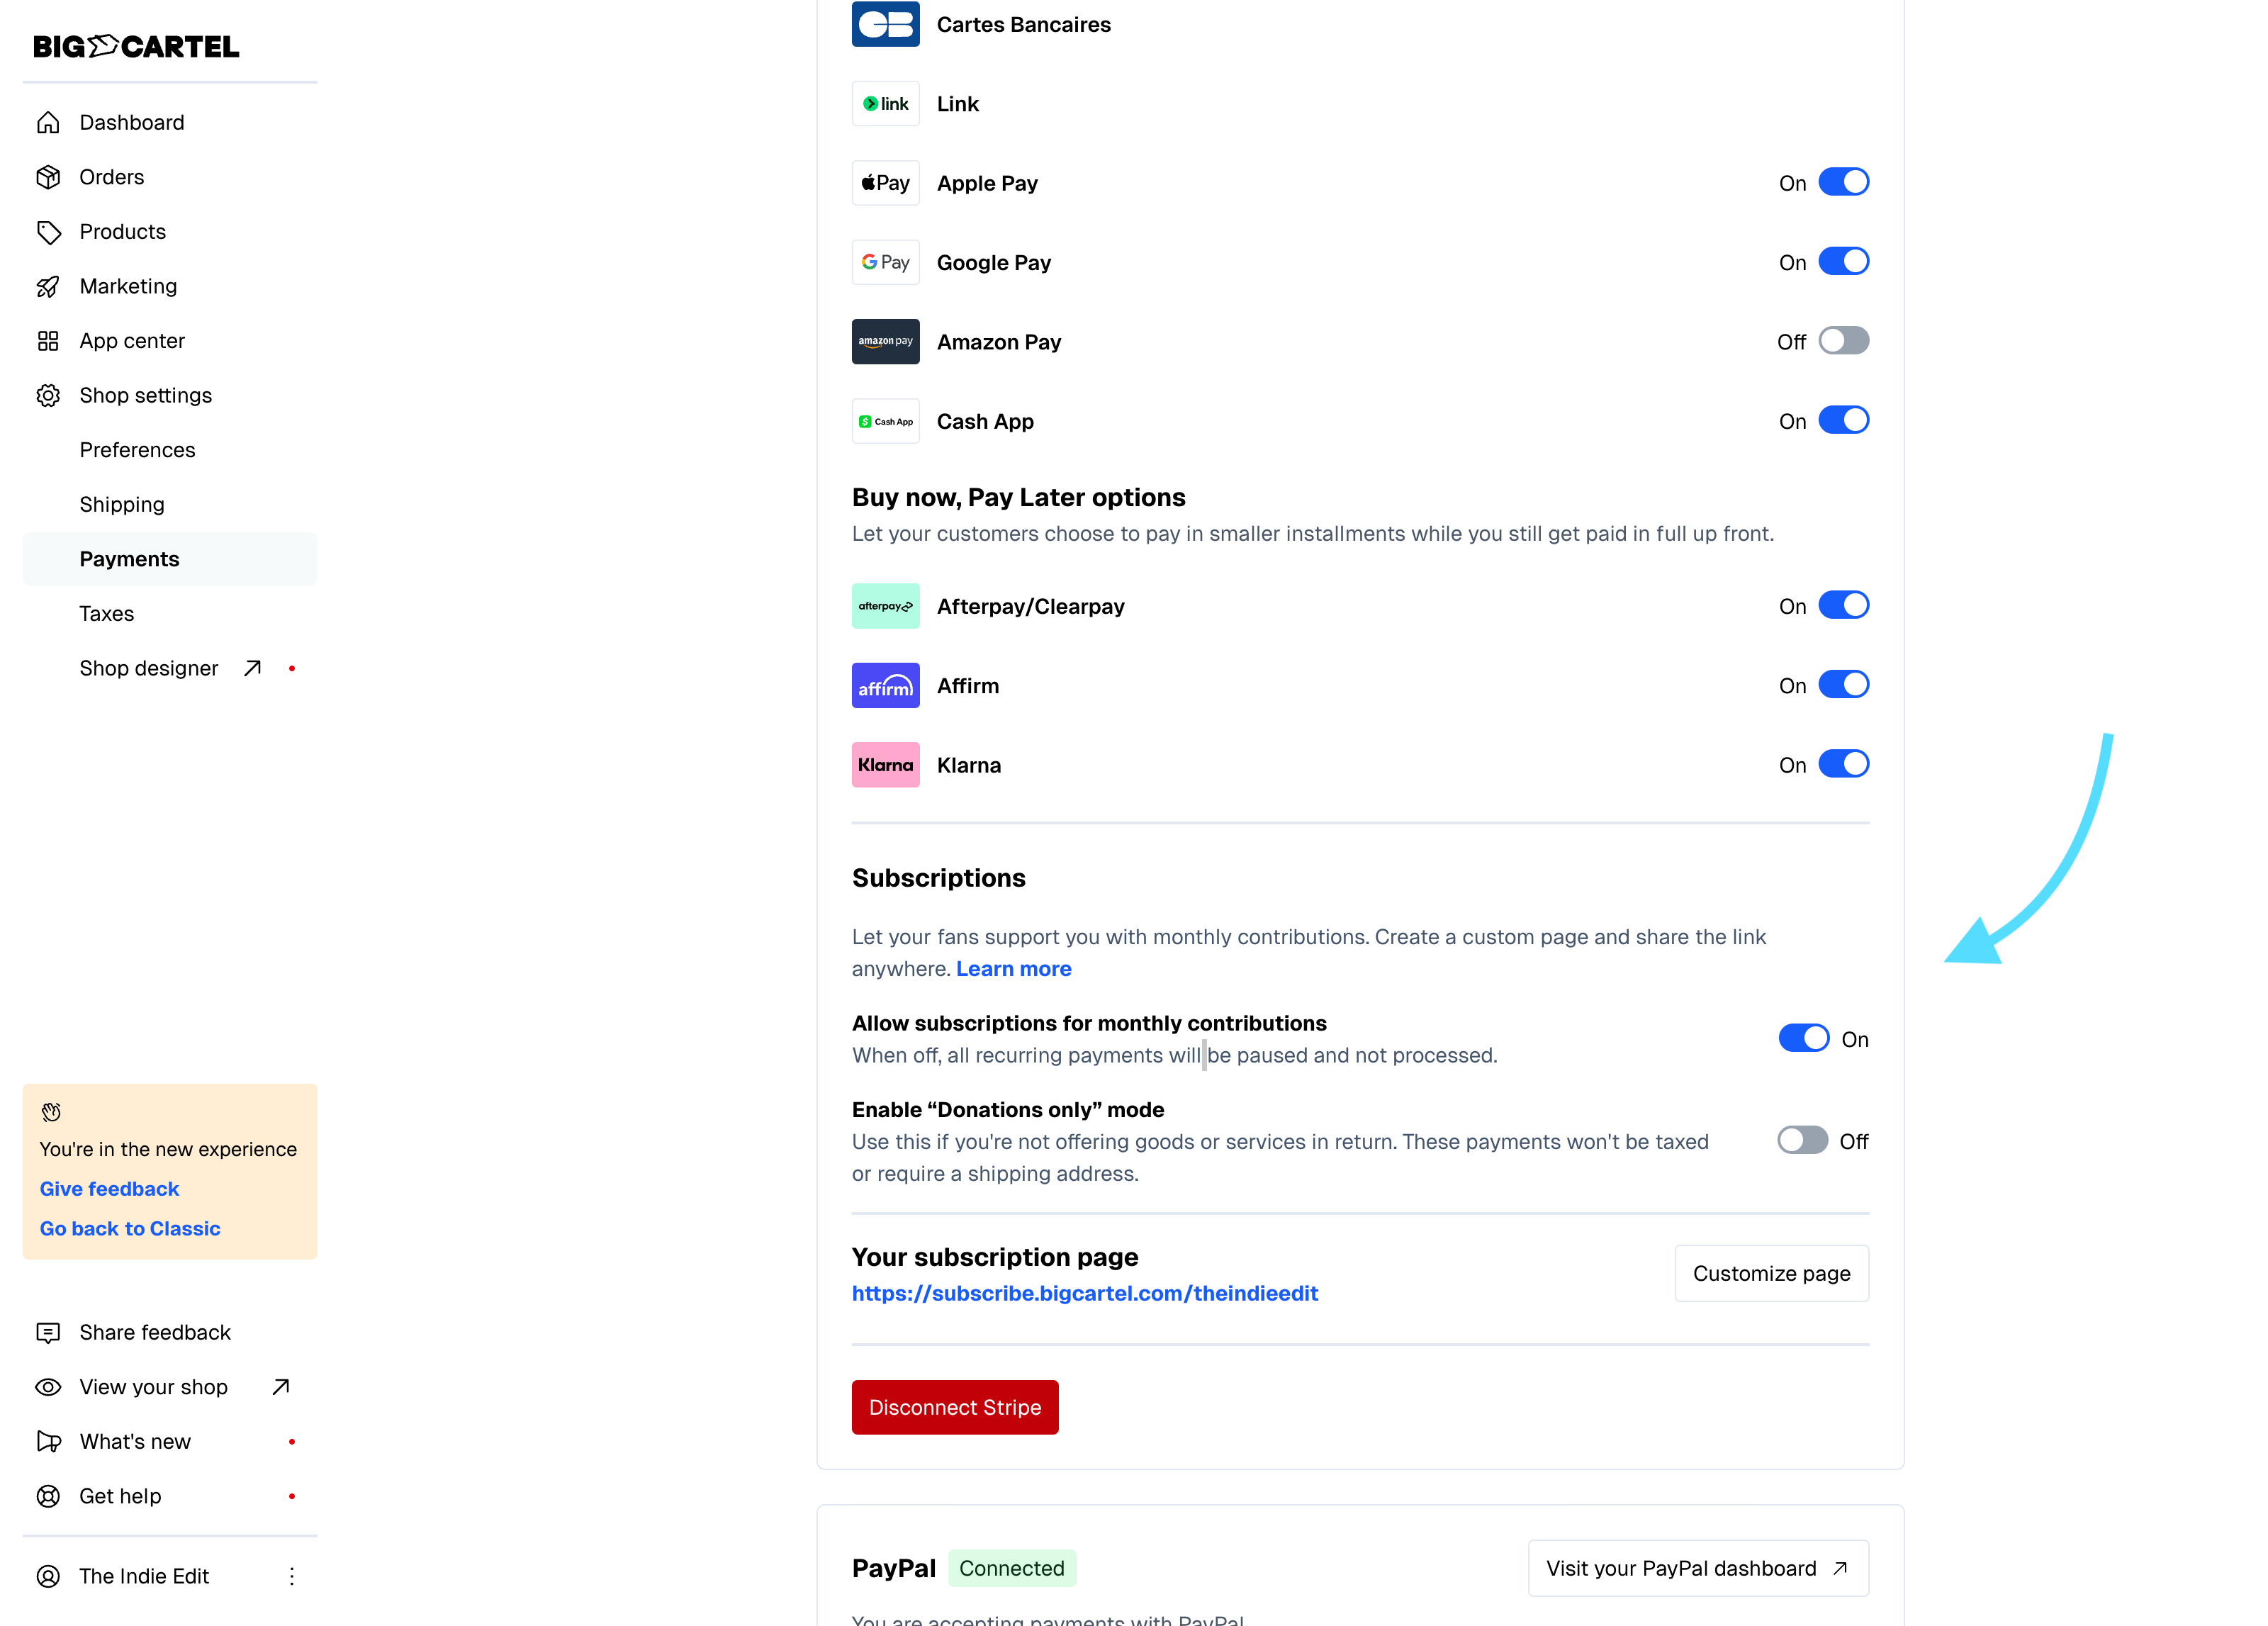Click the Dashboard home icon
This screenshot has height=1626, width=2268.
[x=48, y=122]
